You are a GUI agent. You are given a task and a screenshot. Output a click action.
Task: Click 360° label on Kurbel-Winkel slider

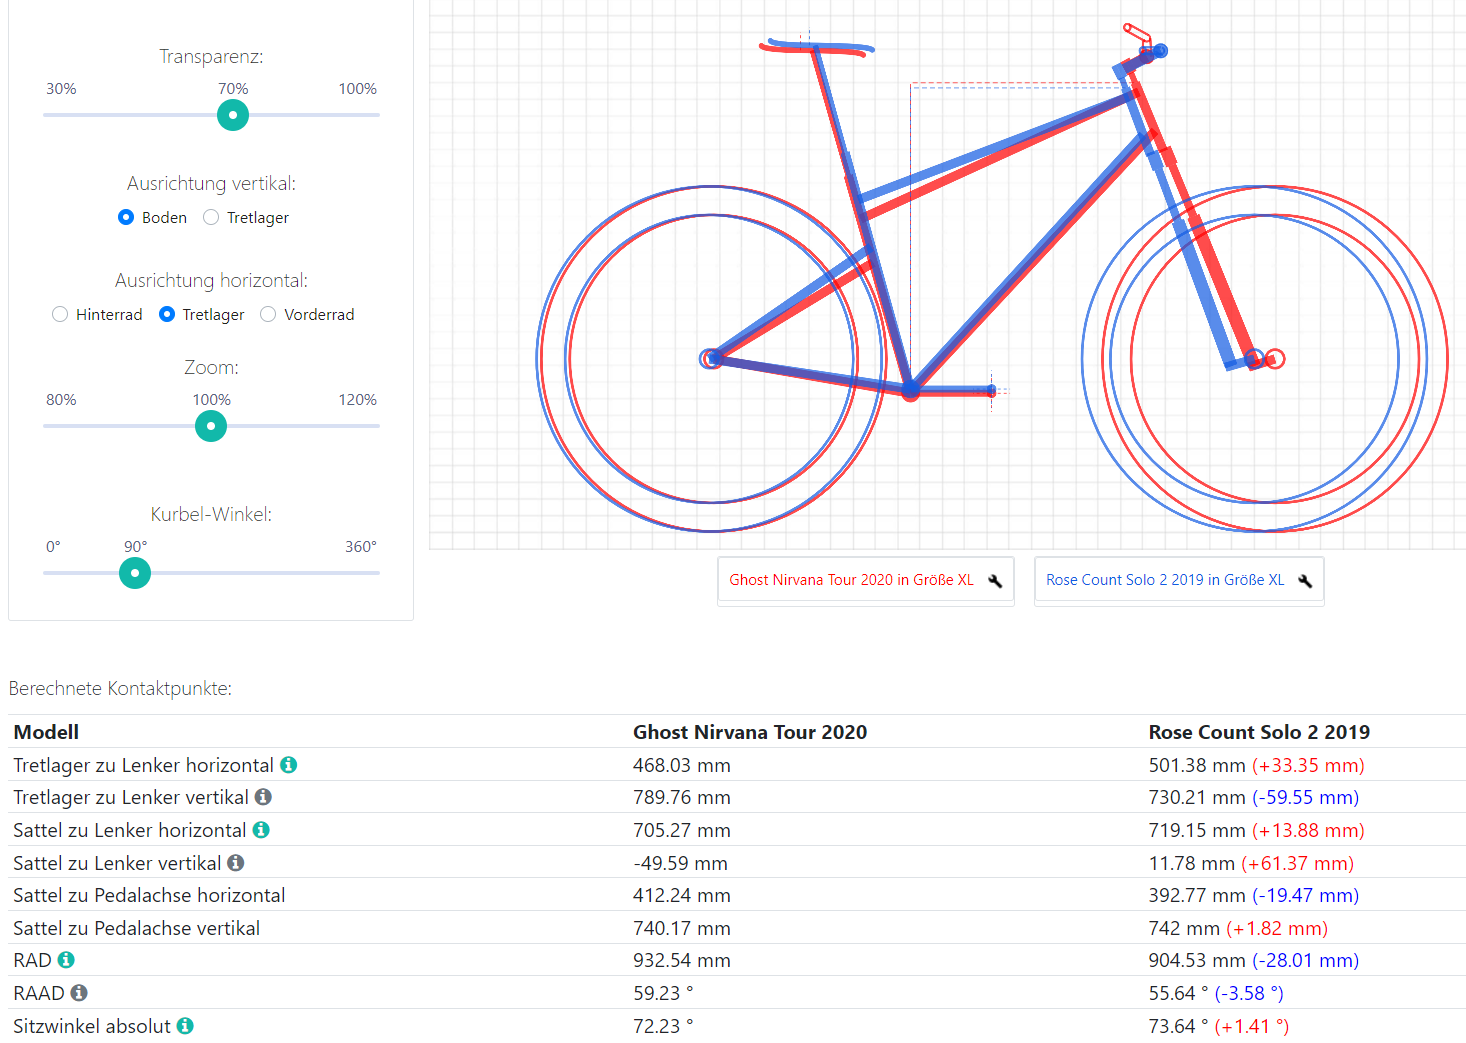click(361, 547)
